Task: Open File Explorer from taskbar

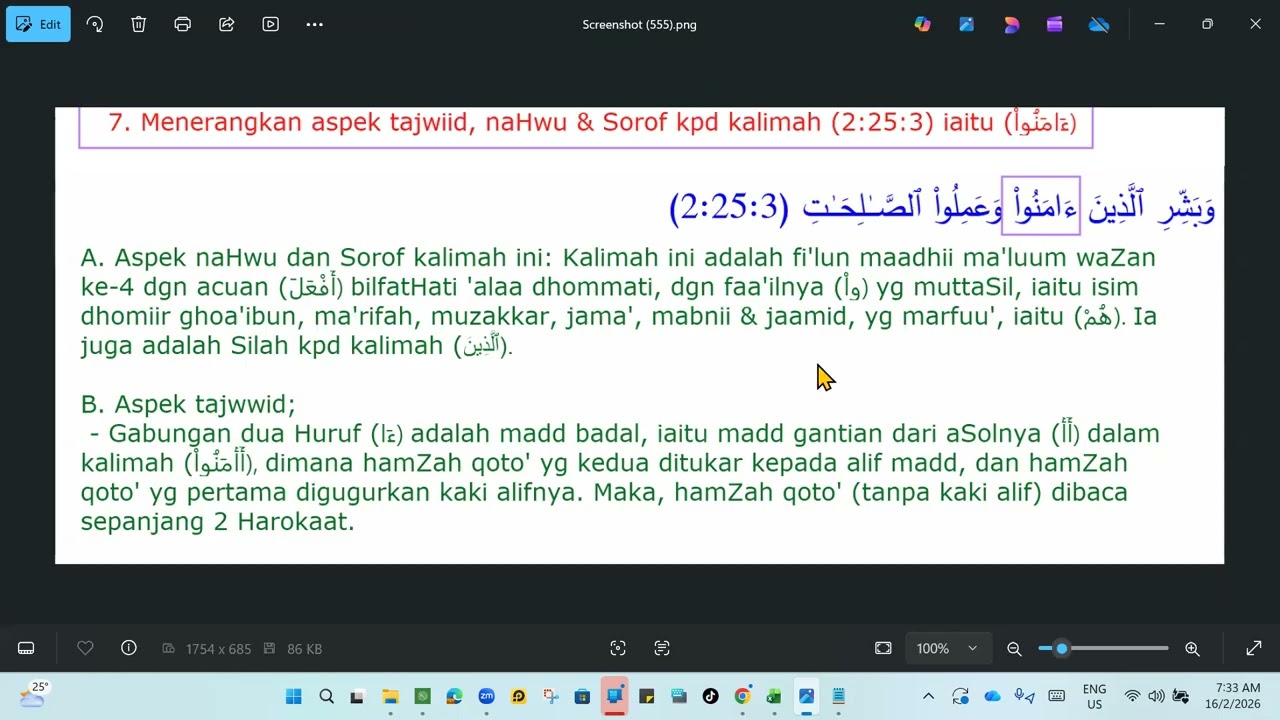Action: [390, 696]
